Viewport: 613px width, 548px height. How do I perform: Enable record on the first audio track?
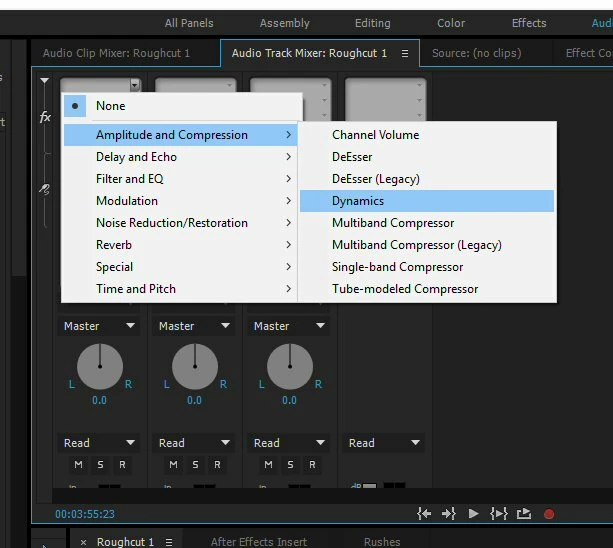point(122,464)
